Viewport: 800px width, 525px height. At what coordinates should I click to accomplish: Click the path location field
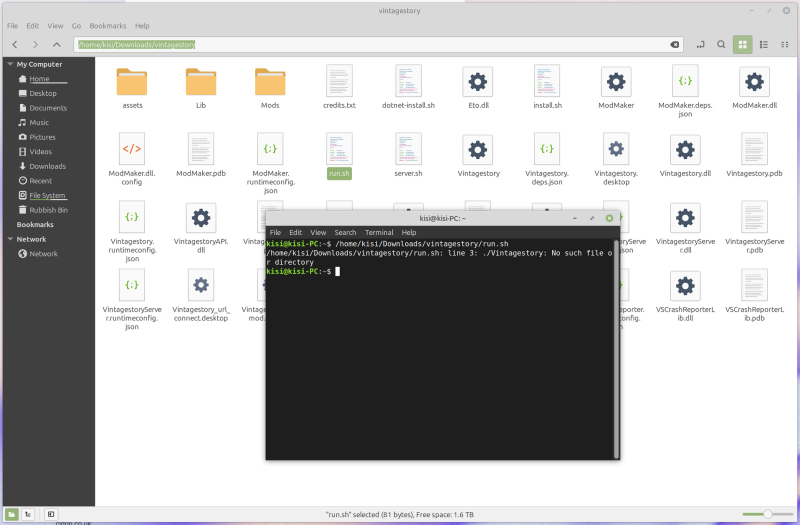click(x=378, y=45)
